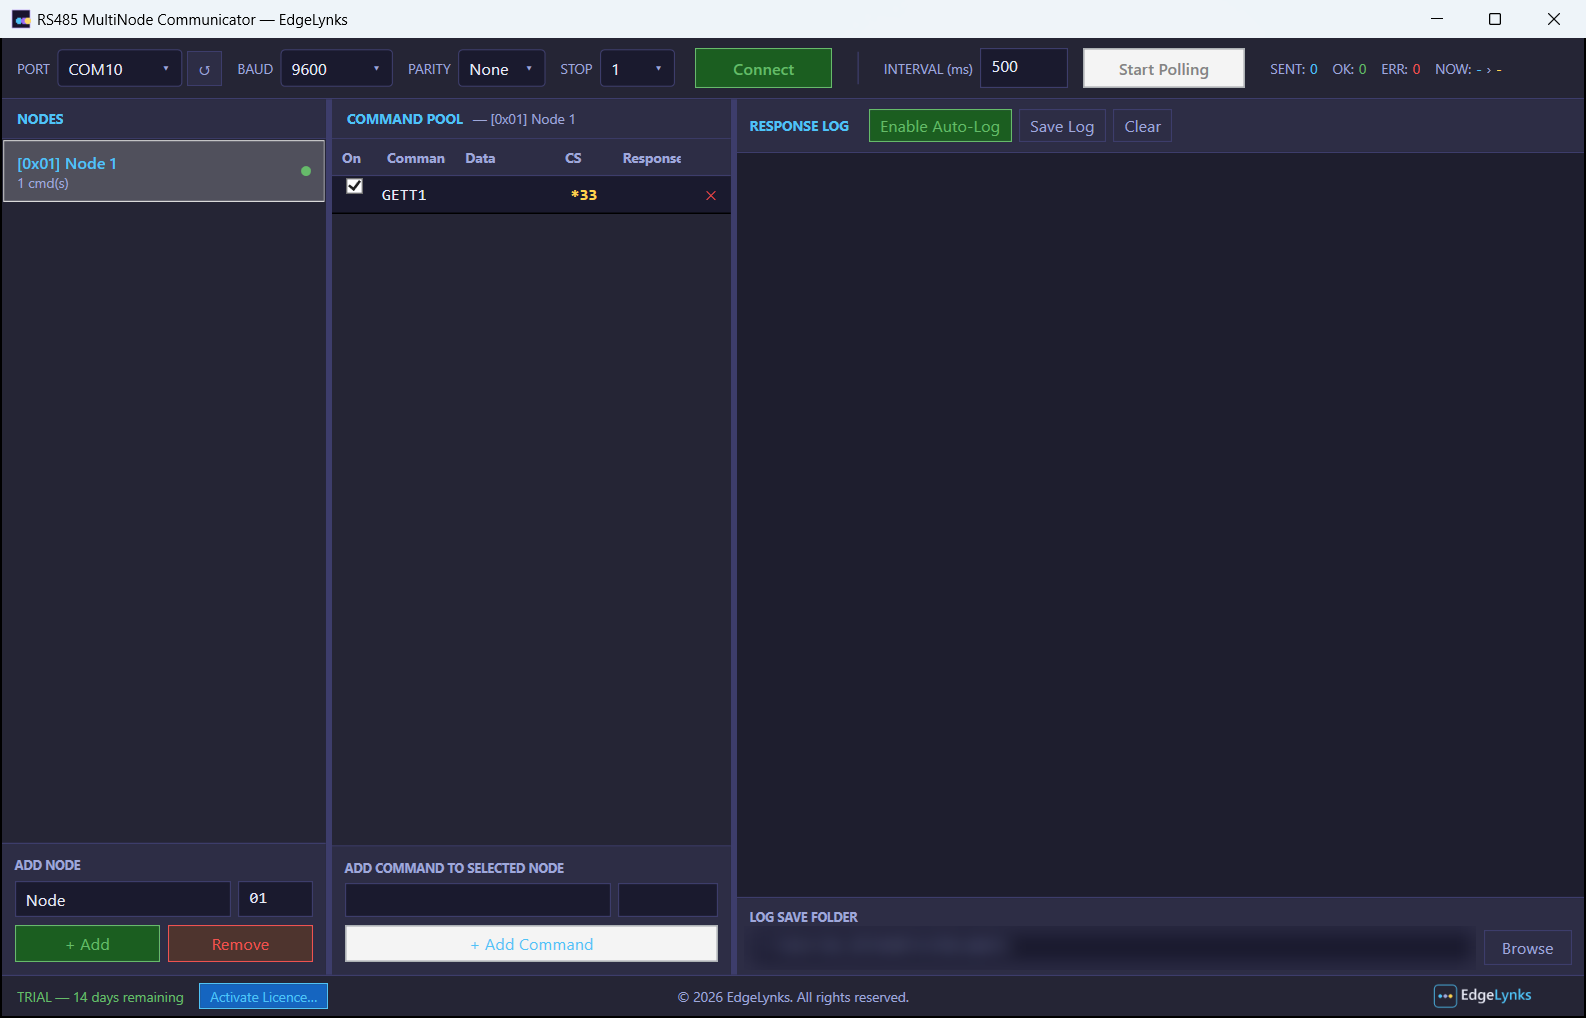
Task: Click the NOW status indicator
Action: 1468,69
